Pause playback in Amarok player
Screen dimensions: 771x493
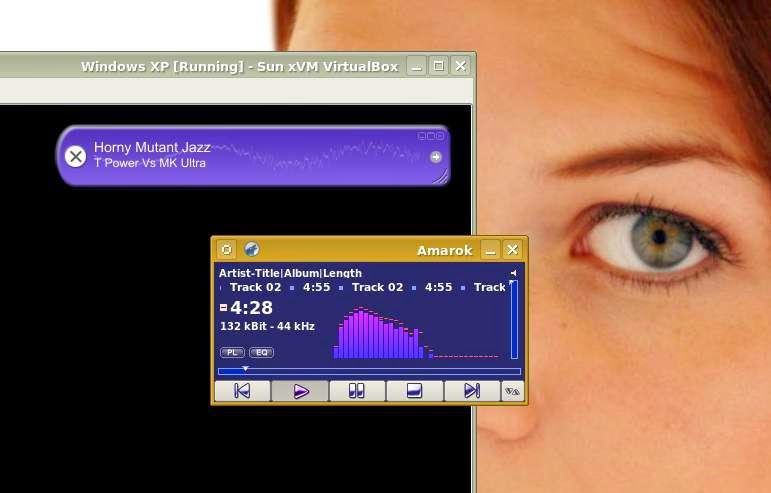coord(356,391)
